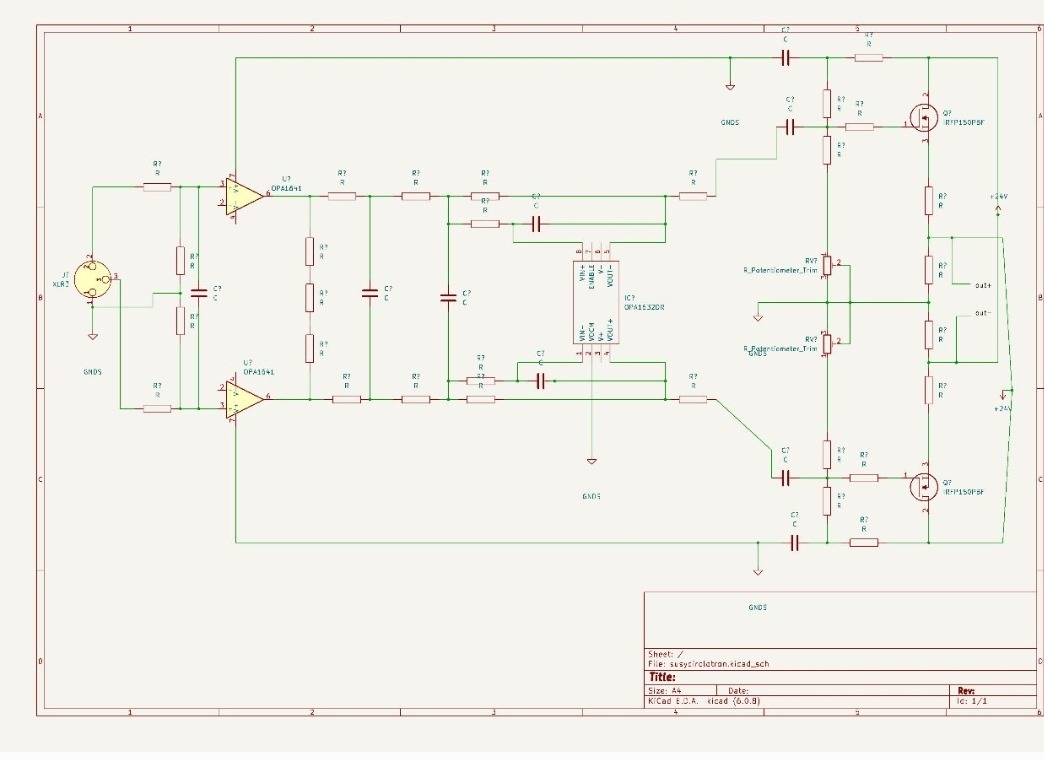Image resolution: width=1044 pixels, height=760 pixels.
Task: Click the ground symbol below the XLR3 connector
Action: pos(93,336)
